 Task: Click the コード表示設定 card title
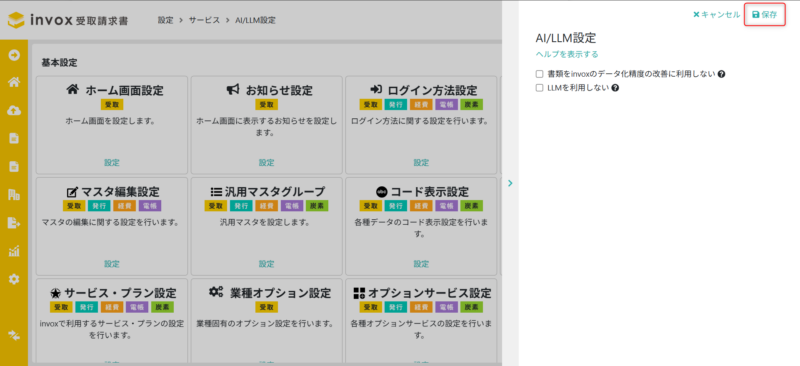click(x=430, y=192)
